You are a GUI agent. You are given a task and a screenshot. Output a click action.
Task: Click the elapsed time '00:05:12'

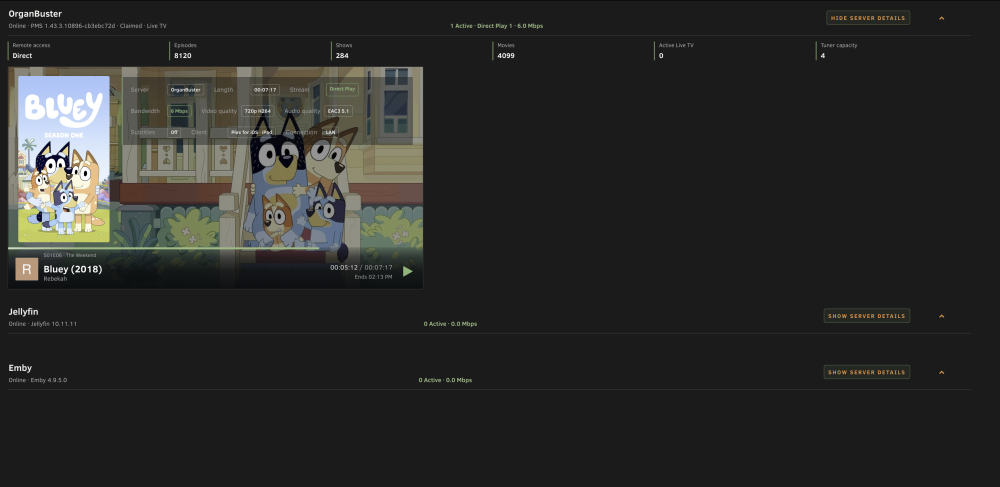[343, 268]
